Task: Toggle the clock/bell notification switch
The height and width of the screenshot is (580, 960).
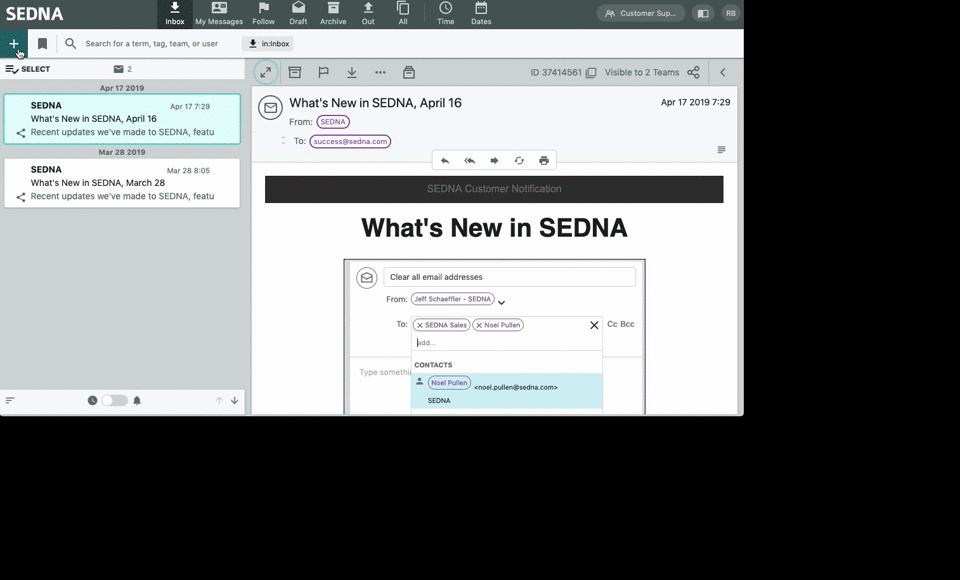Action: [114, 400]
